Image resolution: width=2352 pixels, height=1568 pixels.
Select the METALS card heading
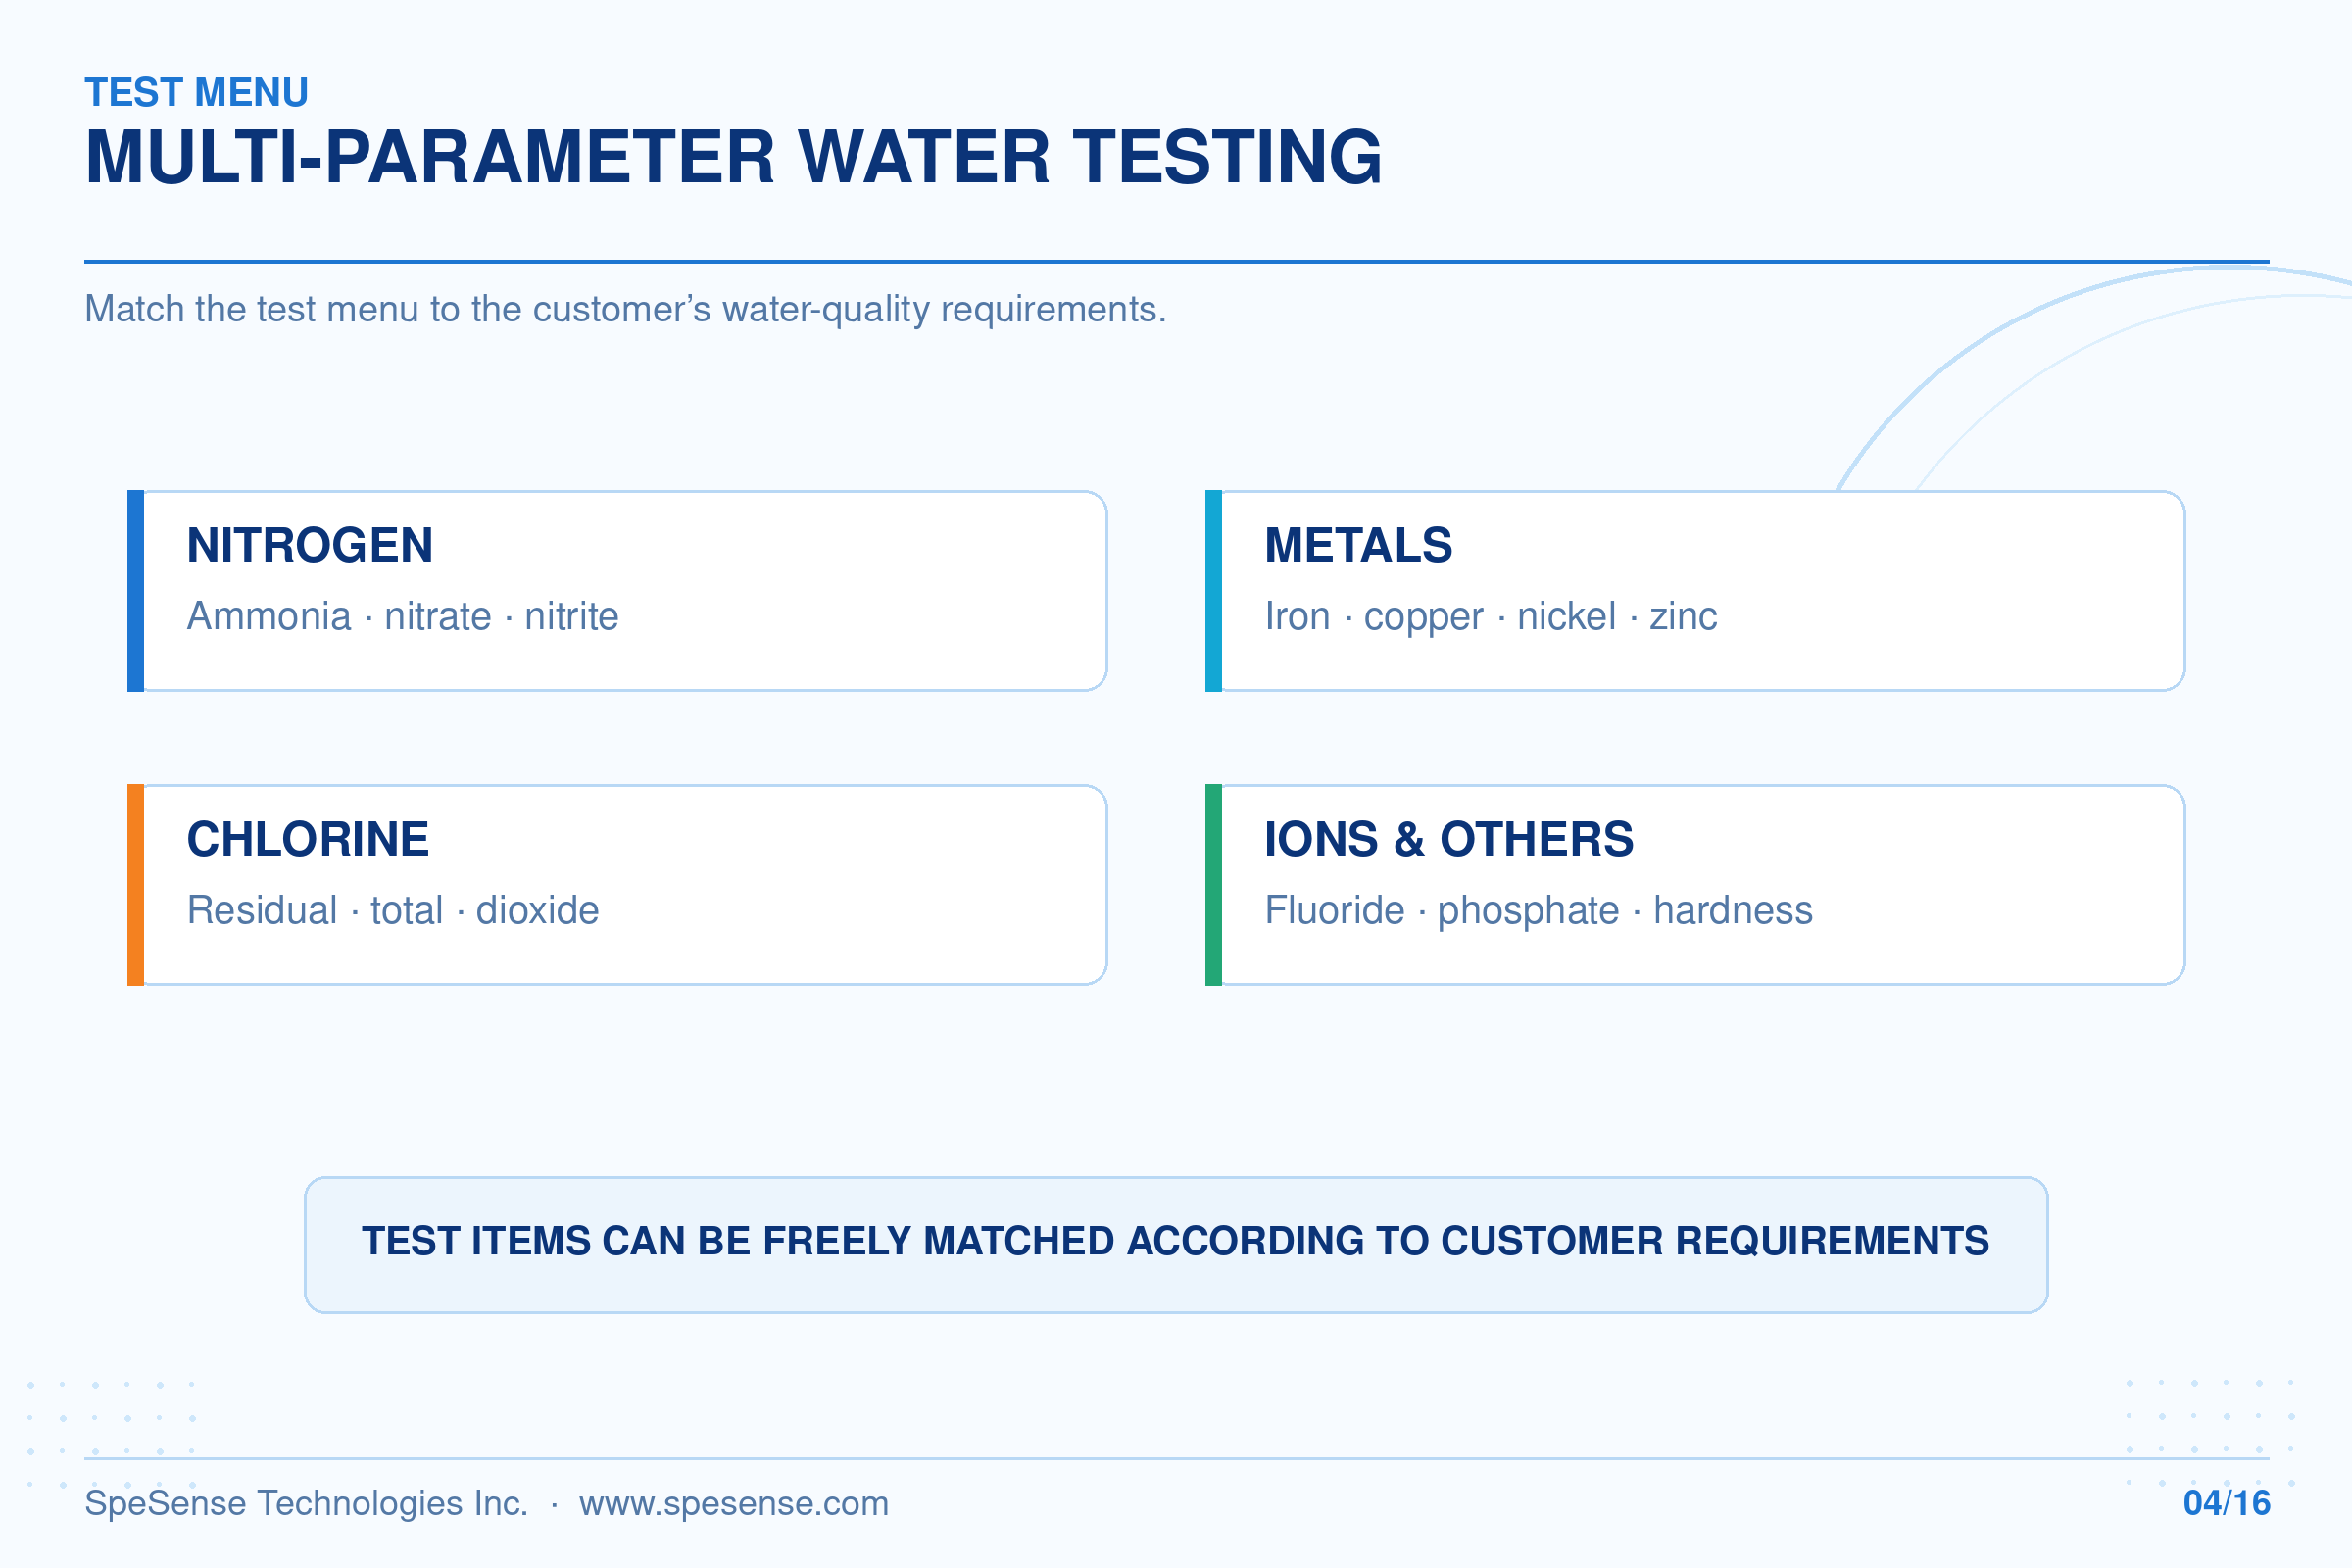click(x=1358, y=546)
